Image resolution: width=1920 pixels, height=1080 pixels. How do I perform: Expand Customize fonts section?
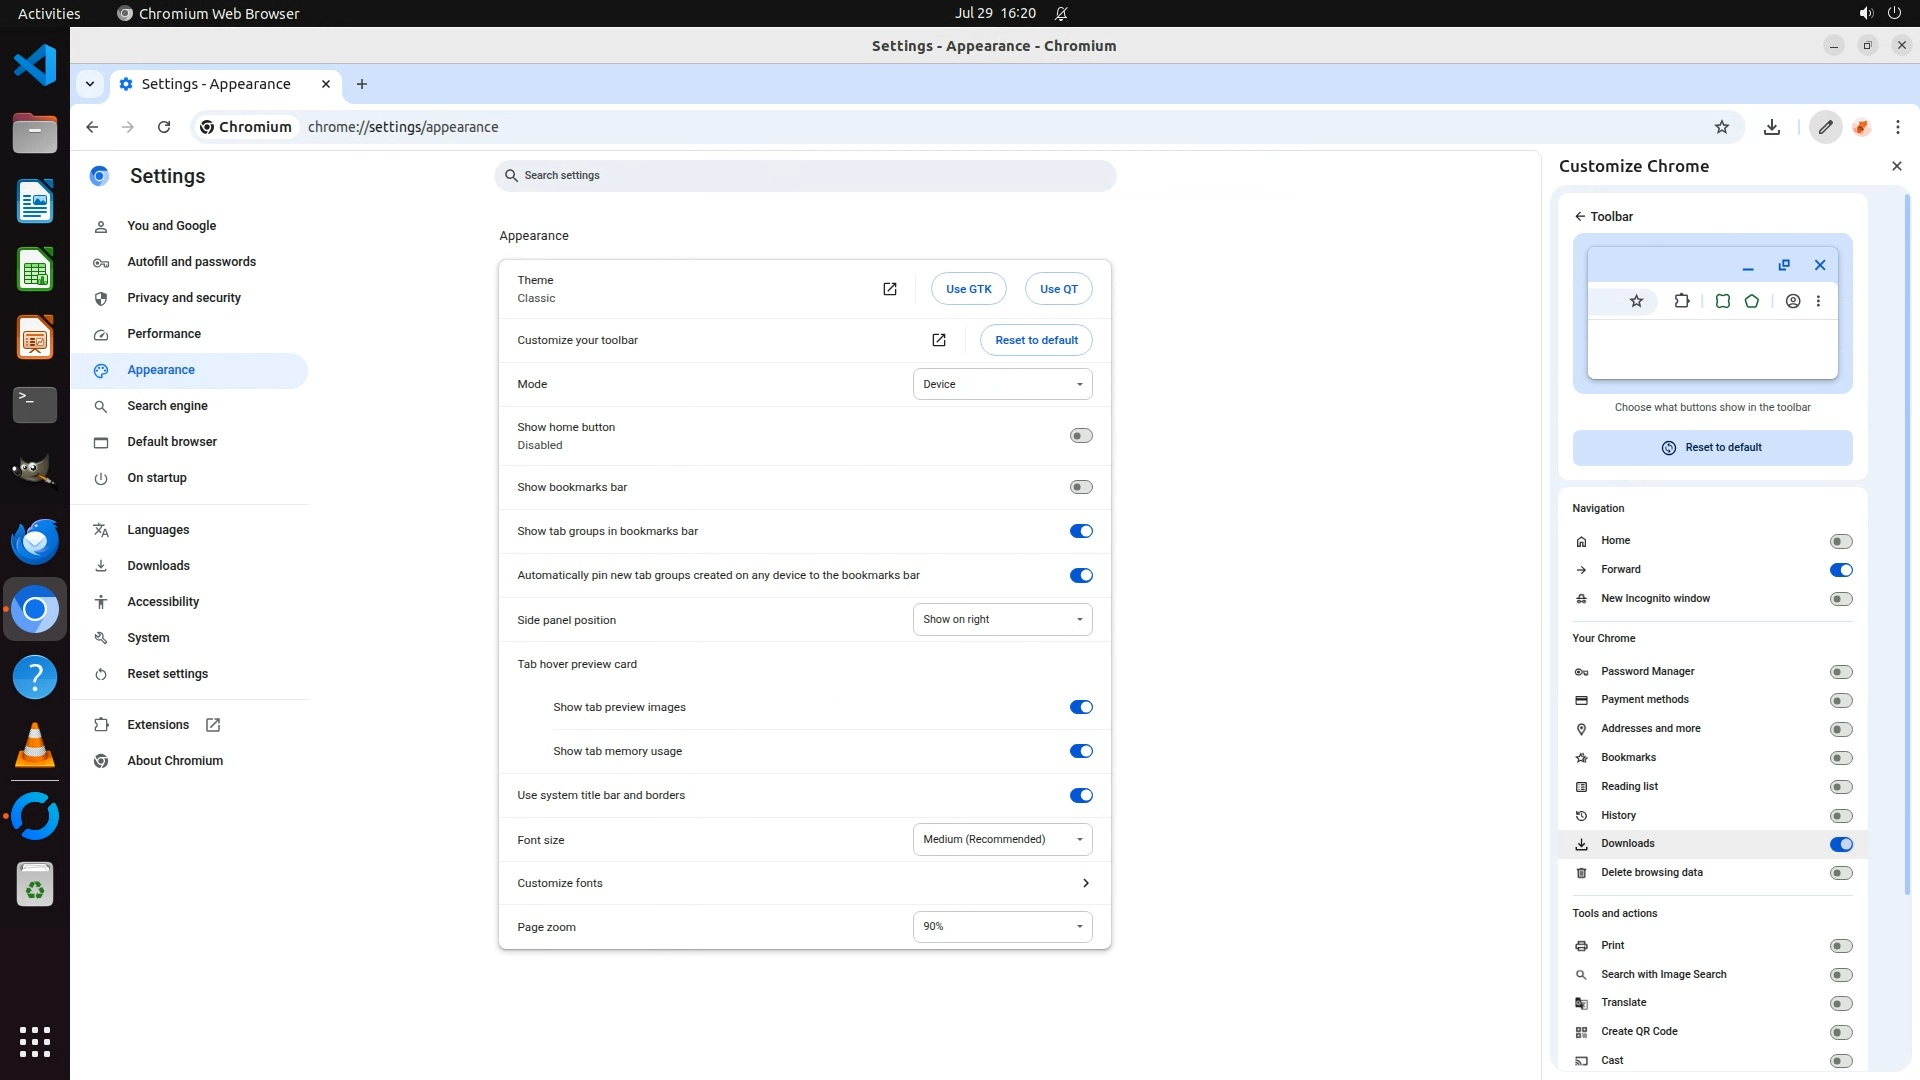1085,883
